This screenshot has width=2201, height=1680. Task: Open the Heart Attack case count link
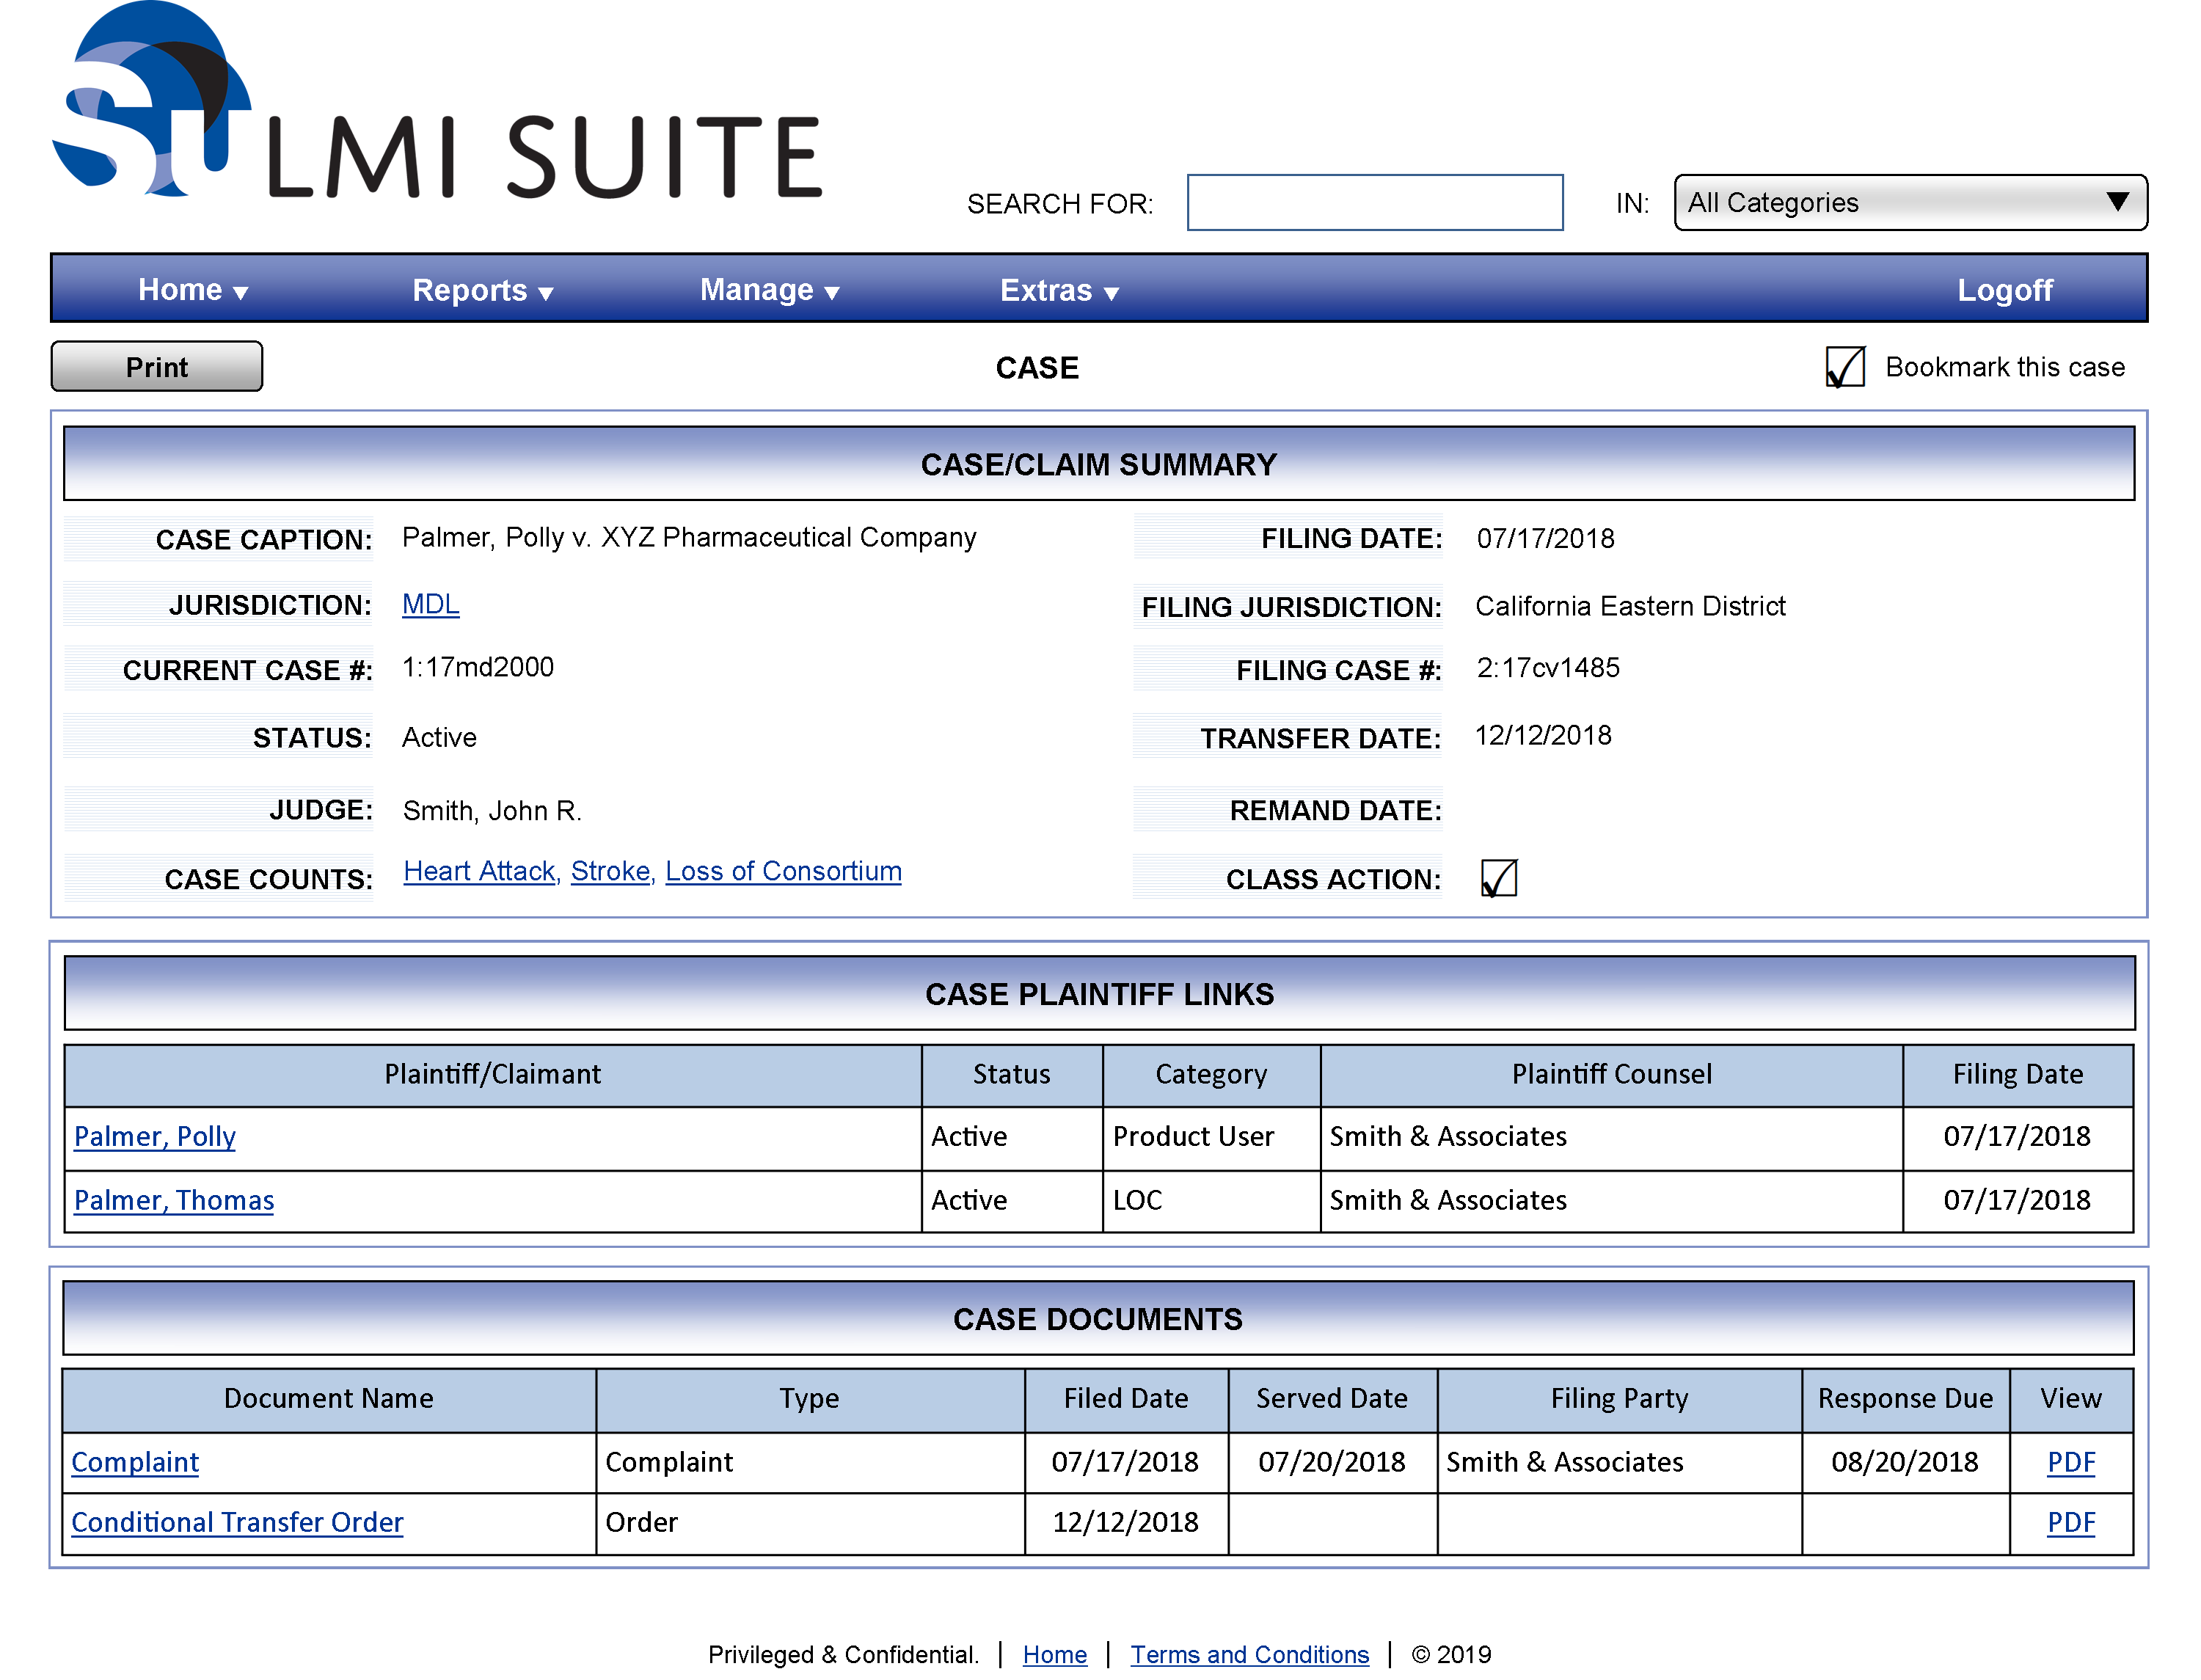[x=479, y=871]
